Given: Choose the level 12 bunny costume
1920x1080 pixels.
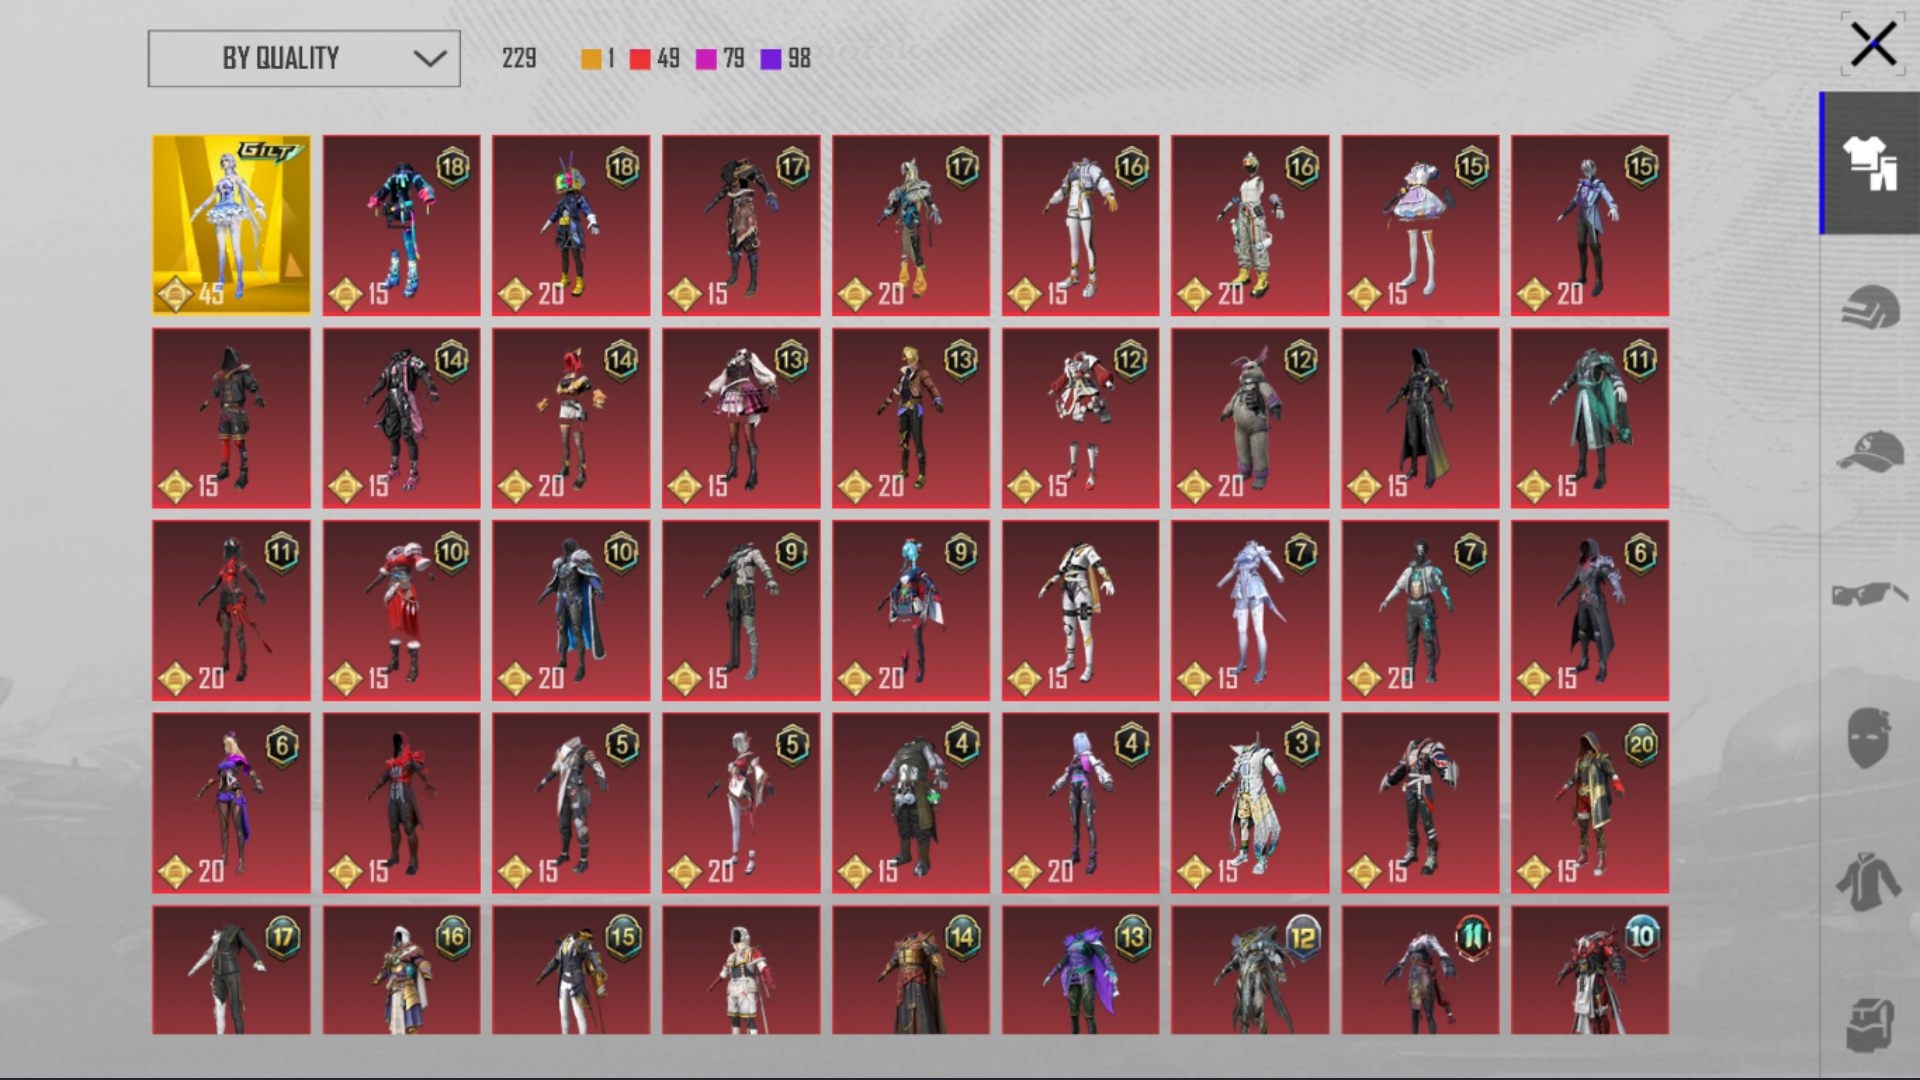Looking at the screenshot, I should point(1250,418).
